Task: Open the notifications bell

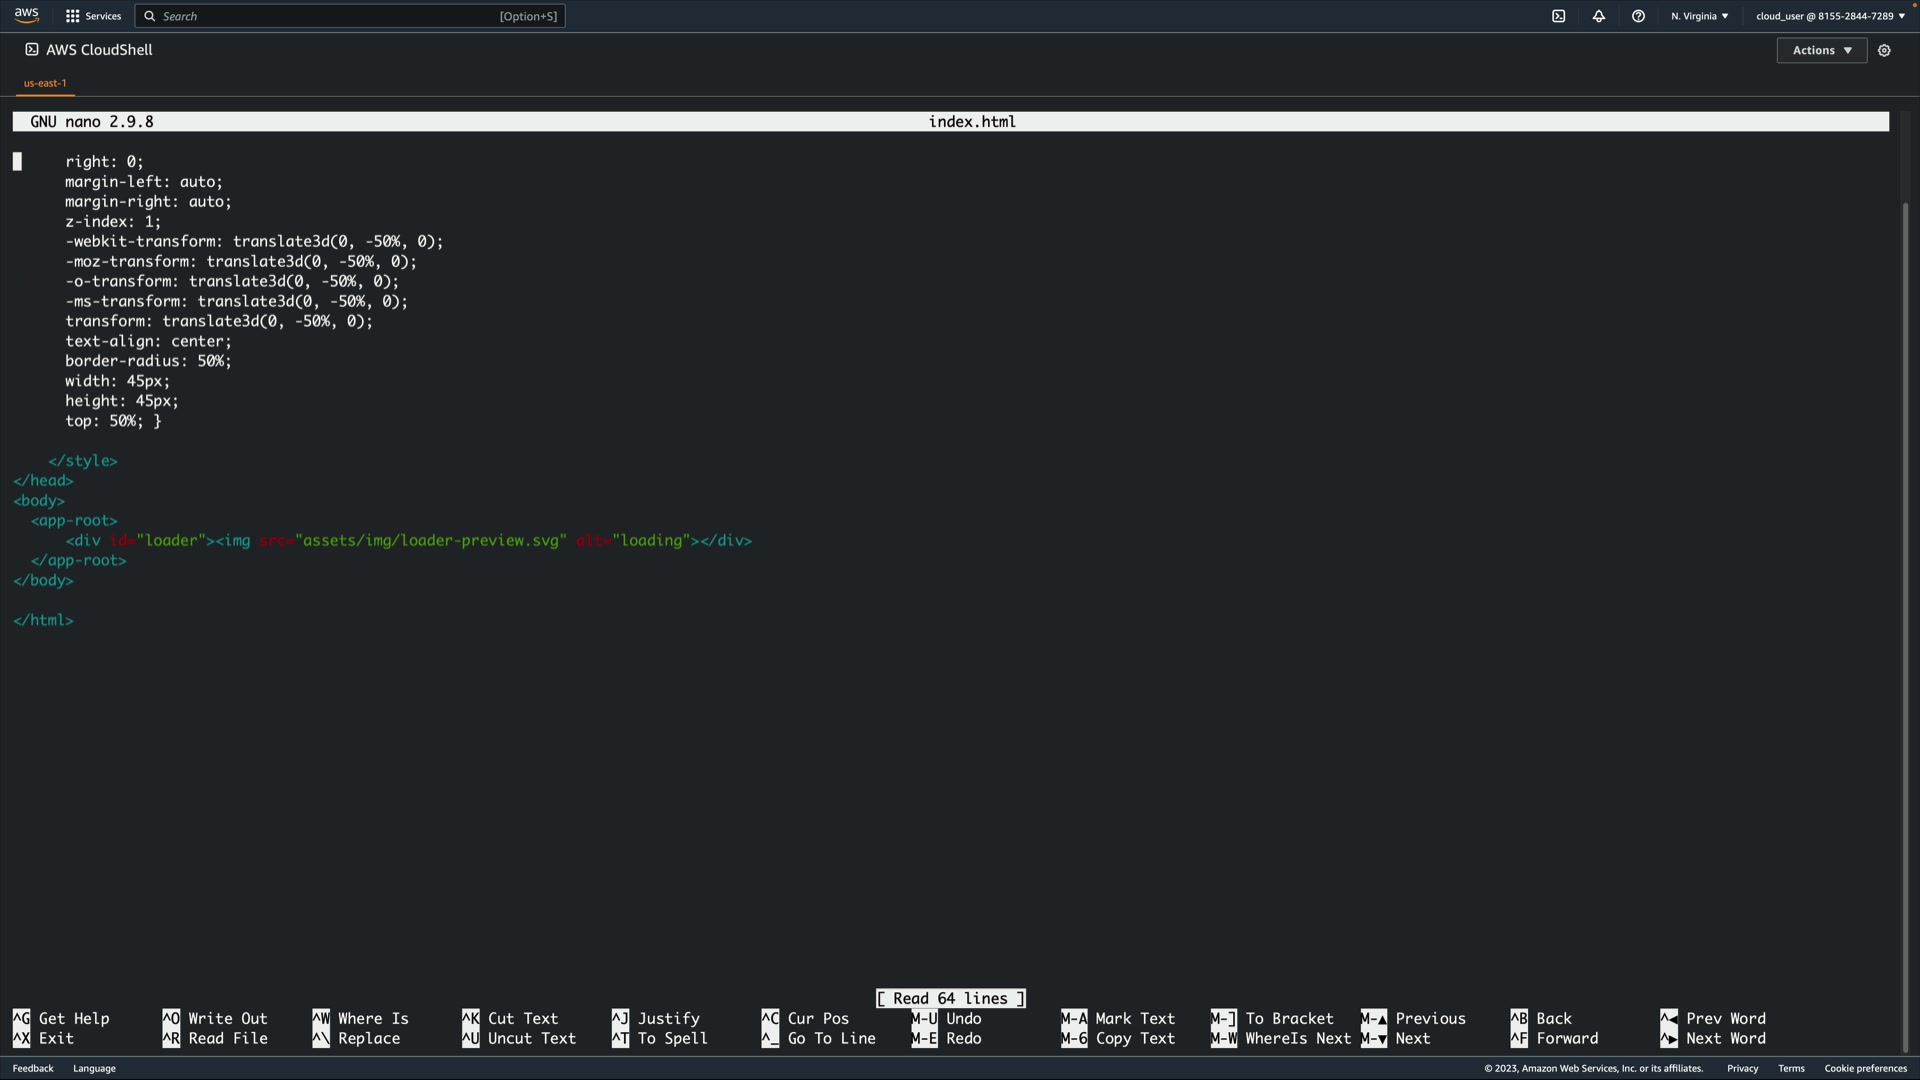Action: click(1598, 16)
